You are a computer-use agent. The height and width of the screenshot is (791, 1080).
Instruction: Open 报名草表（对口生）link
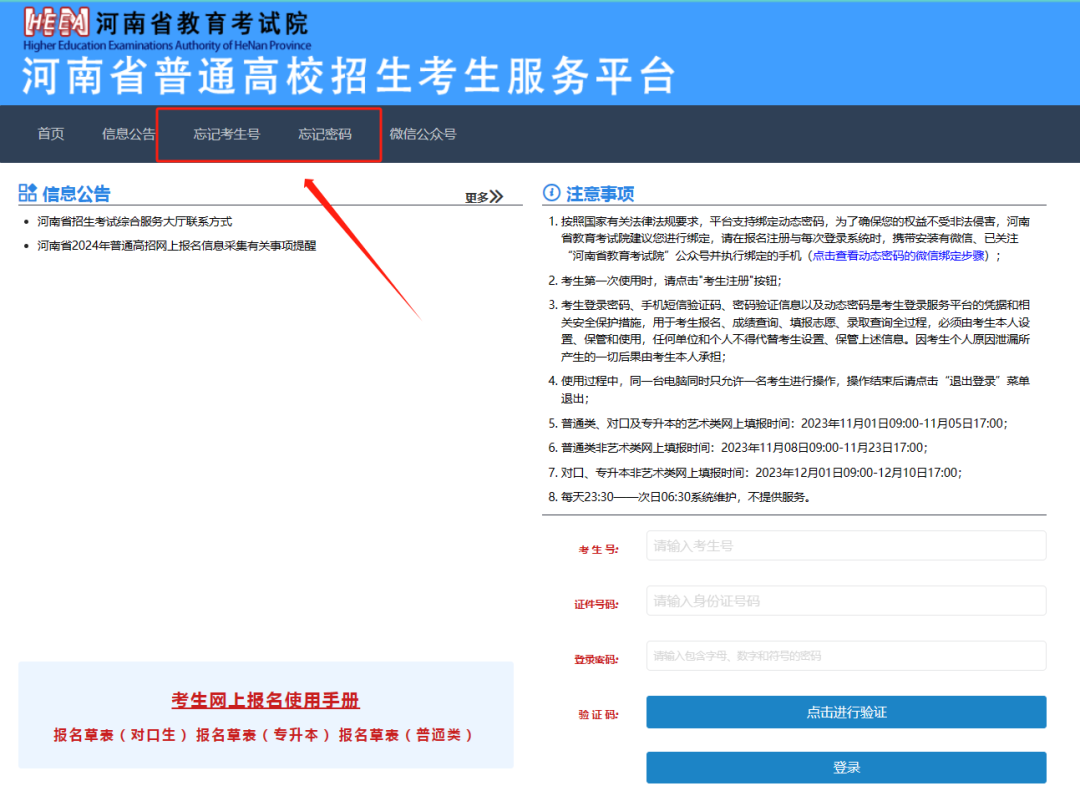coord(121,735)
